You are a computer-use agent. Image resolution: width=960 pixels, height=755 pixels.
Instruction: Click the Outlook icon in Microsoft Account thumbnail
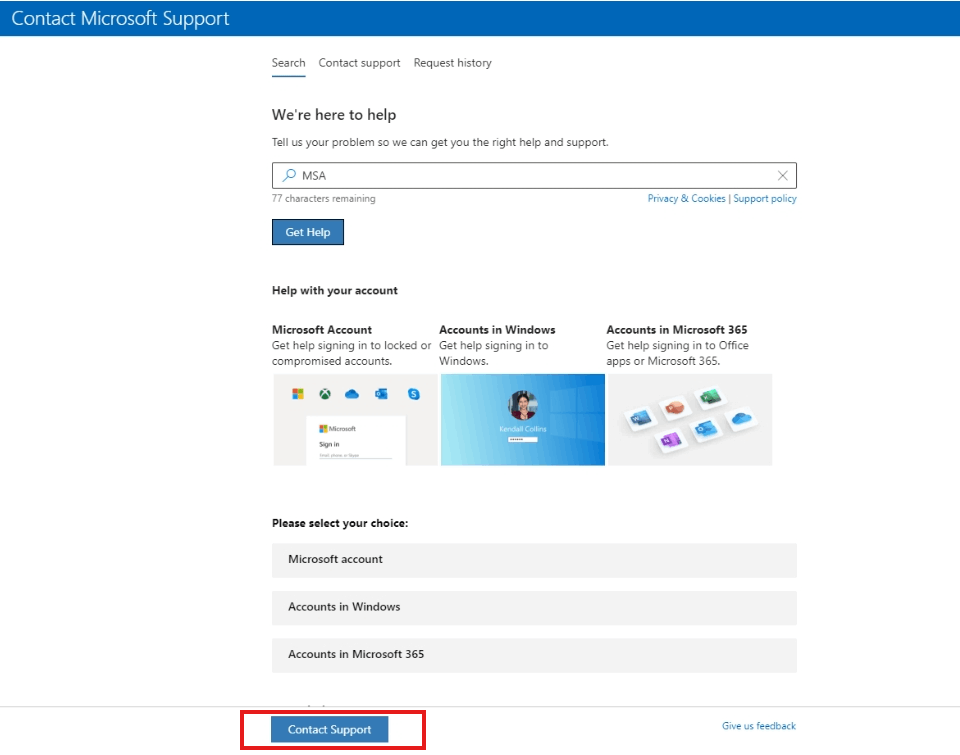tap(381, 394)
